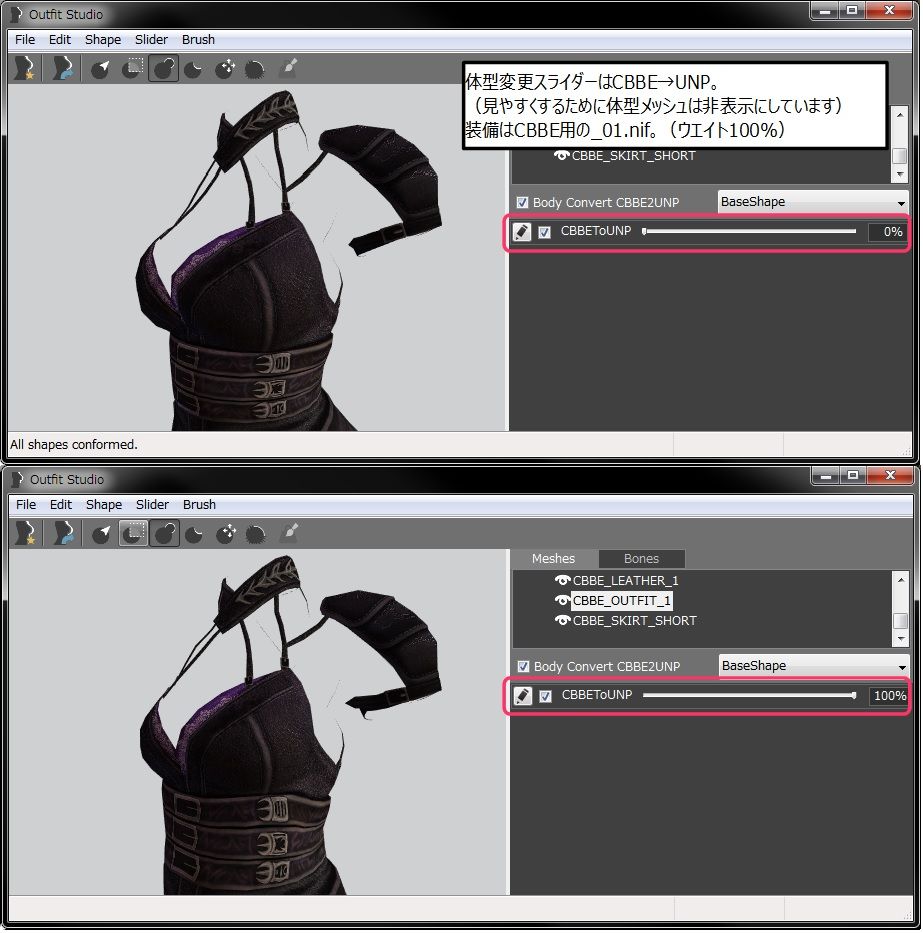
Task: Select the Deflate brush in bottom window
Action: [x=194, y=535]
